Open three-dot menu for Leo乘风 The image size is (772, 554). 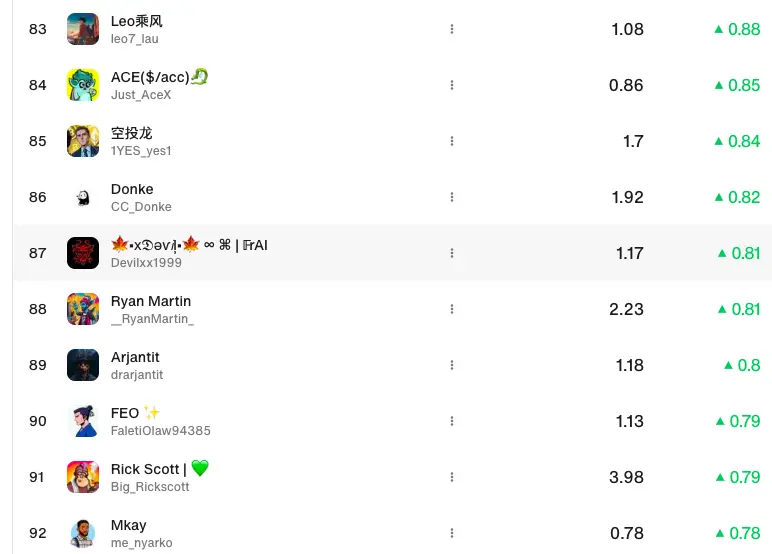click(451, 29)
